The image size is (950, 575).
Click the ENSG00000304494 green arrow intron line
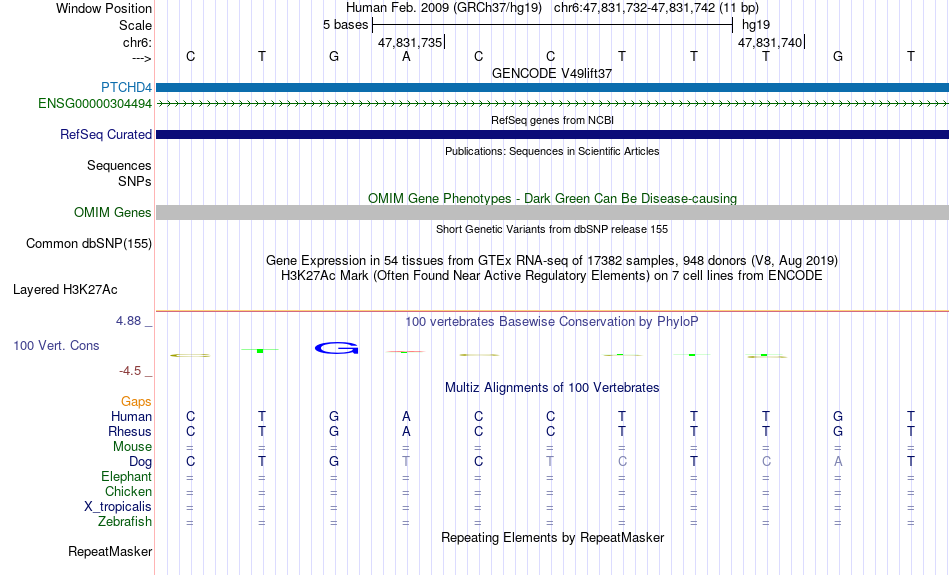(552, 104)
